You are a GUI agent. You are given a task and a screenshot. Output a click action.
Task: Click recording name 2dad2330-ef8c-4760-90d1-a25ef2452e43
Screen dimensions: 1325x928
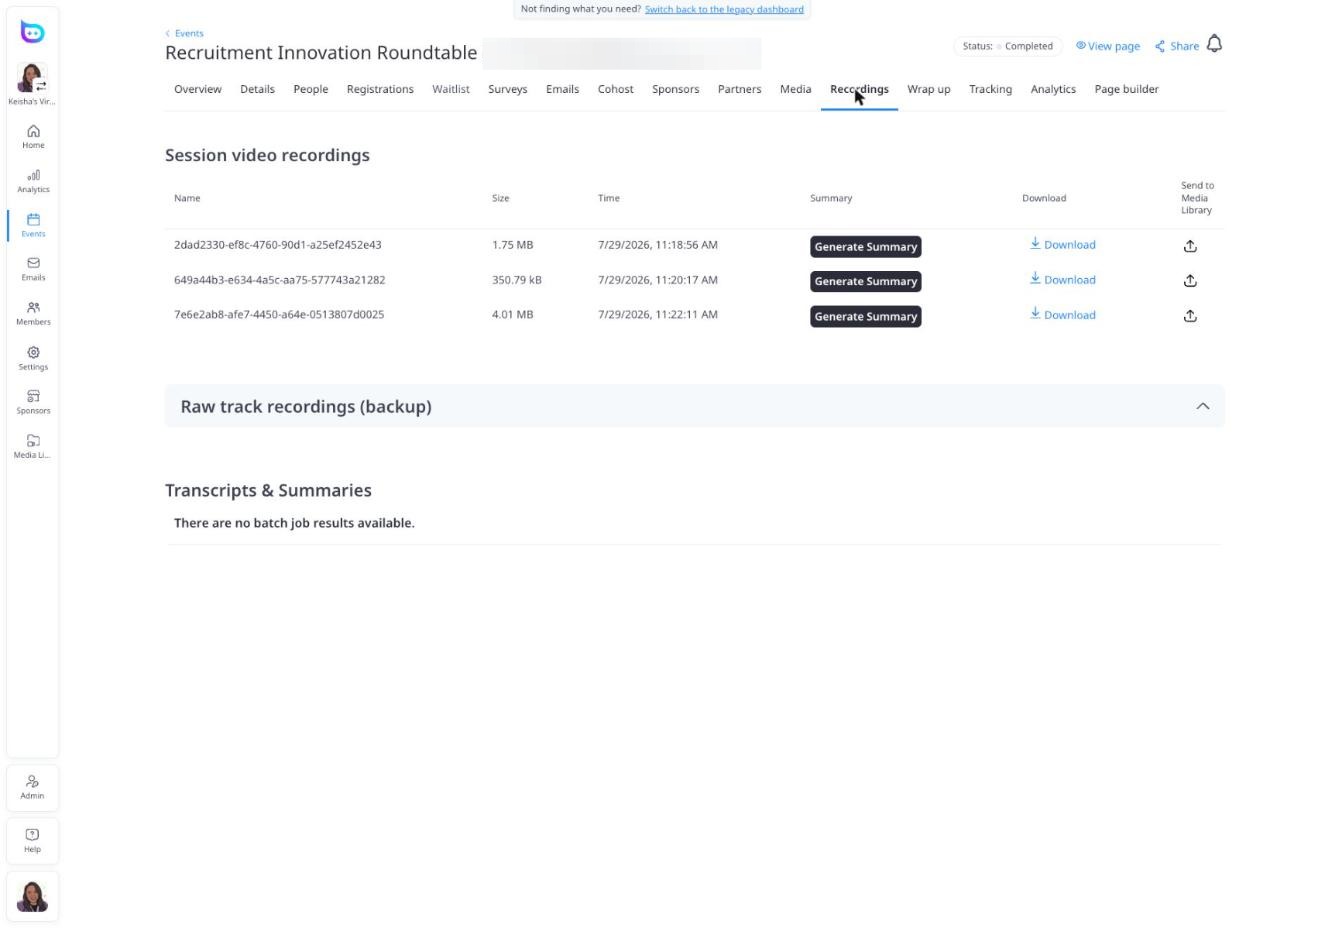click(x=278, y=244)
